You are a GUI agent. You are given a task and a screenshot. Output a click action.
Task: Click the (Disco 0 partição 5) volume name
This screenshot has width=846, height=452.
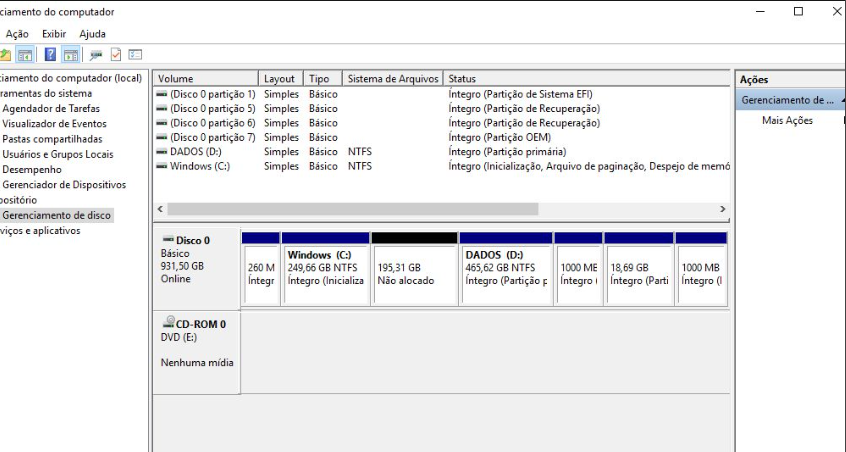point(213,108)
